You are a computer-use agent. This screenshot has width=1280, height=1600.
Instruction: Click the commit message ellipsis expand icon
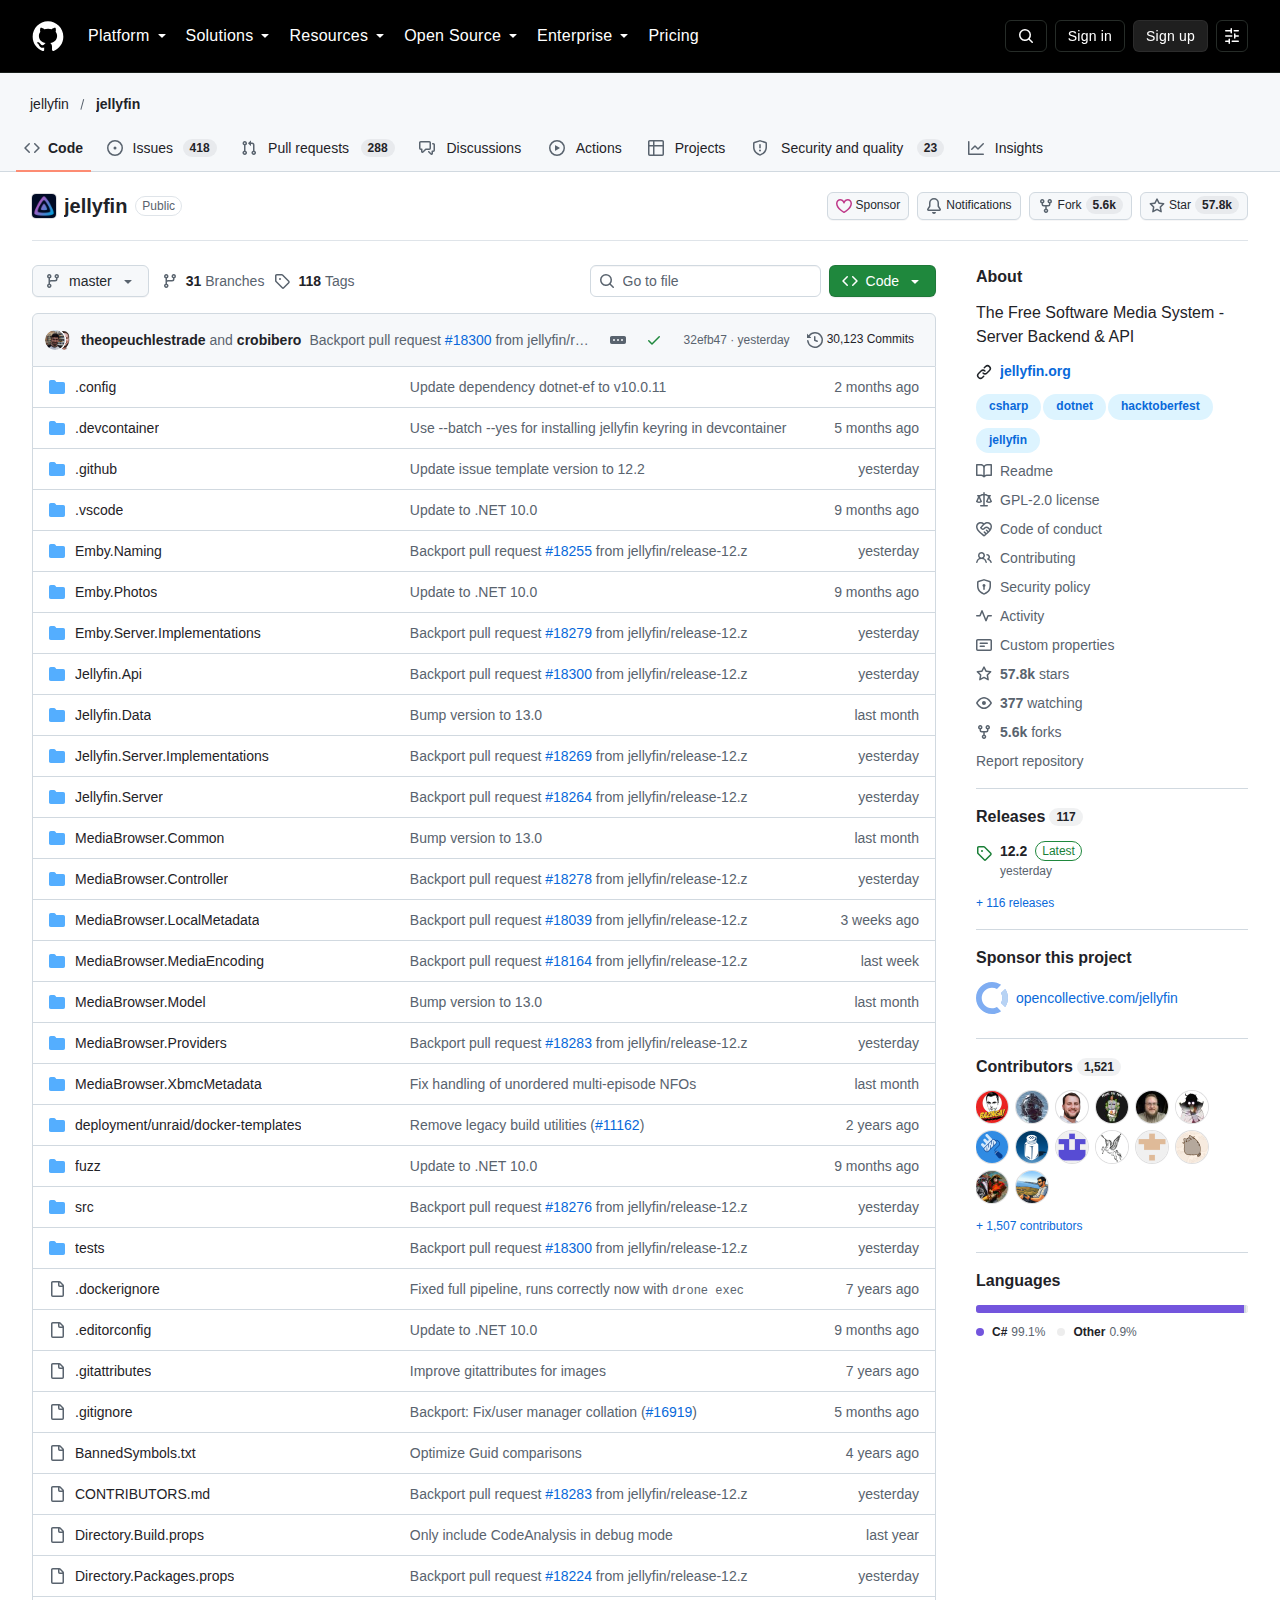pyautogui.click(x=618, y=340)
